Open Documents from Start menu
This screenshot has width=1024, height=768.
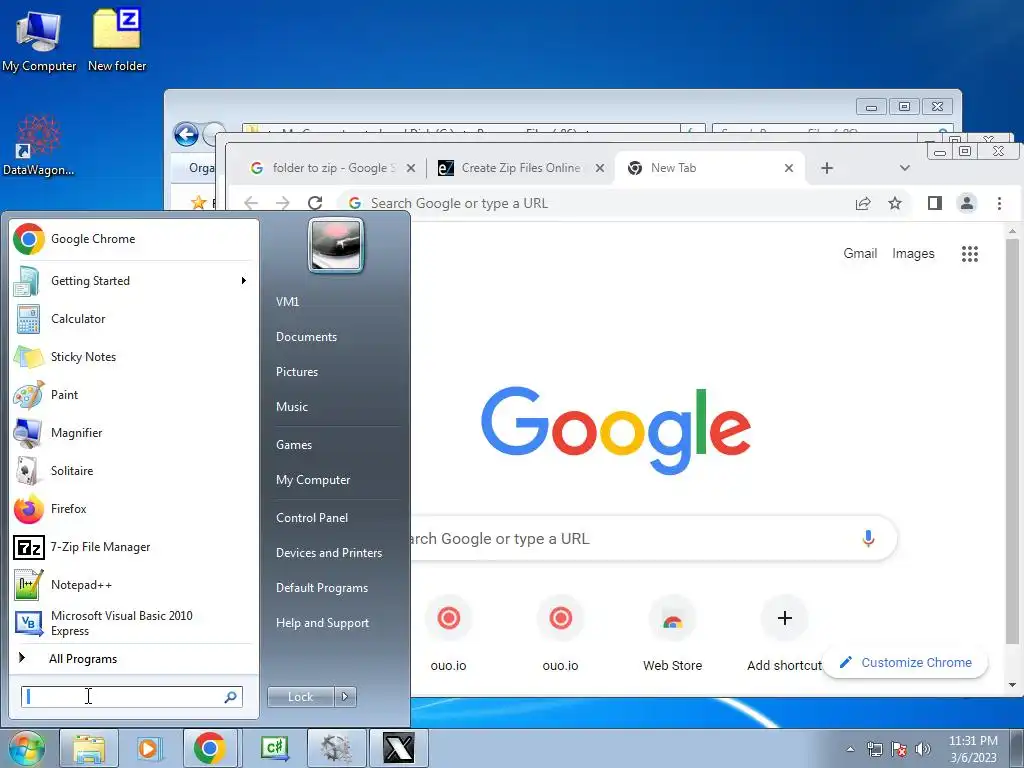click(306, 337)
